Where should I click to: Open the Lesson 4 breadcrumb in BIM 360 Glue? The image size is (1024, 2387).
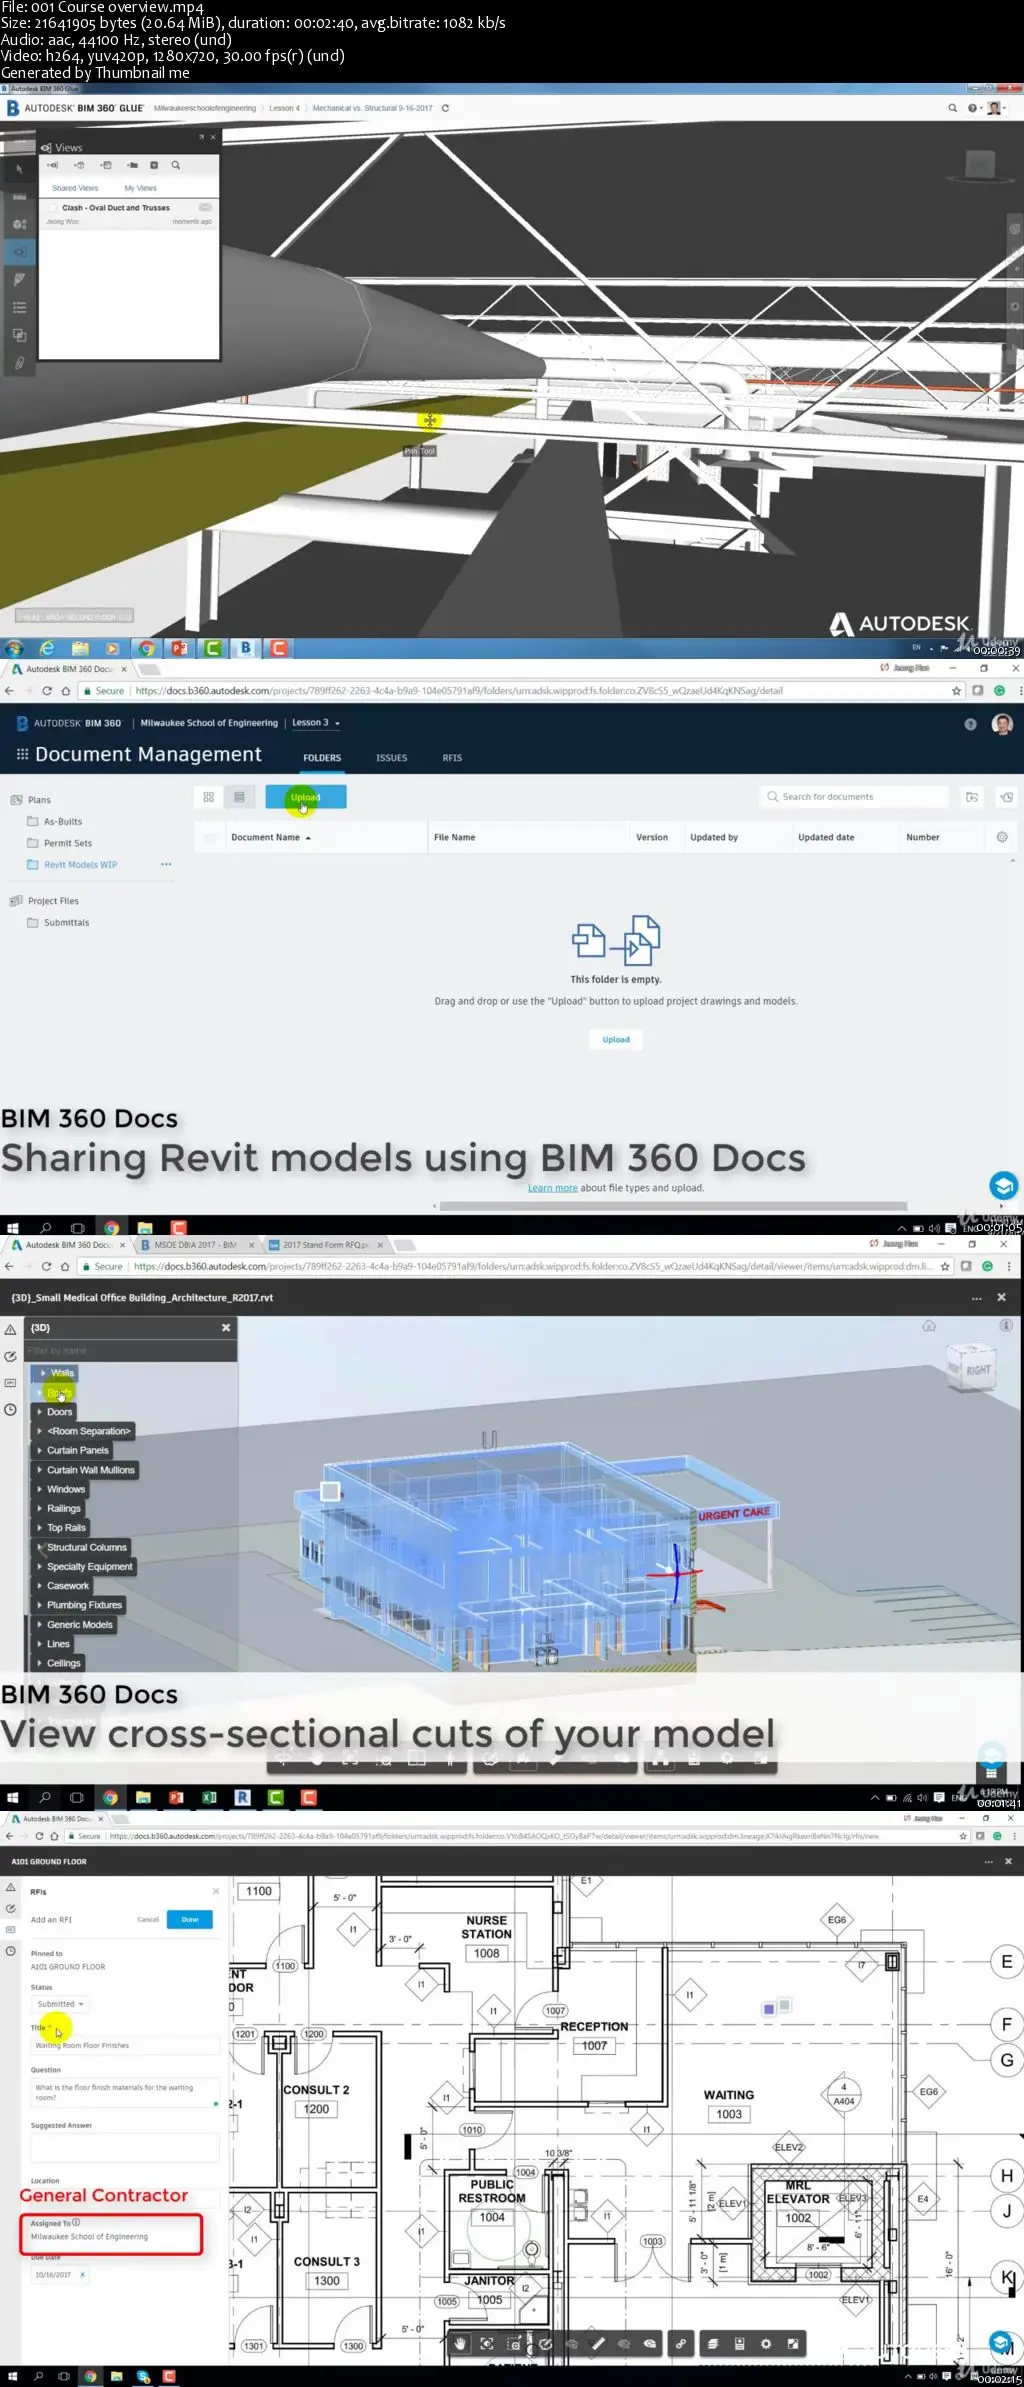click(284, 108)
